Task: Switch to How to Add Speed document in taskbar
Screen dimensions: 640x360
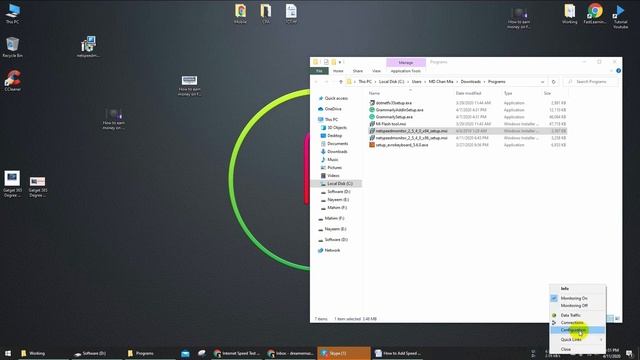Action: pyautogui.click(x=398, y=353)
